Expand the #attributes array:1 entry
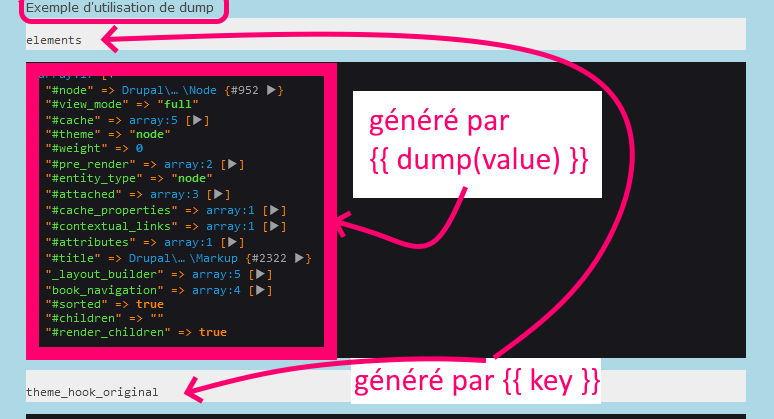The width and height of the screenshot is (774, 419). 232,242
